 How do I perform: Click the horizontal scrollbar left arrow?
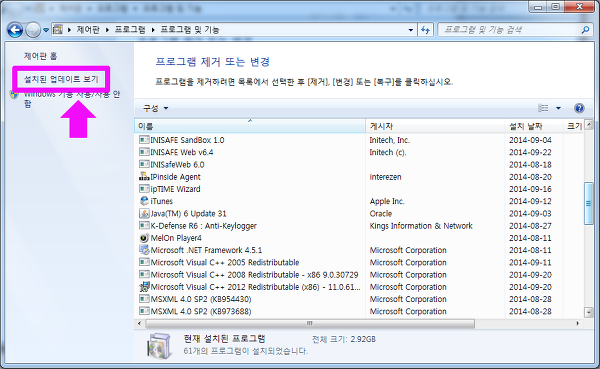pos(139,323)
